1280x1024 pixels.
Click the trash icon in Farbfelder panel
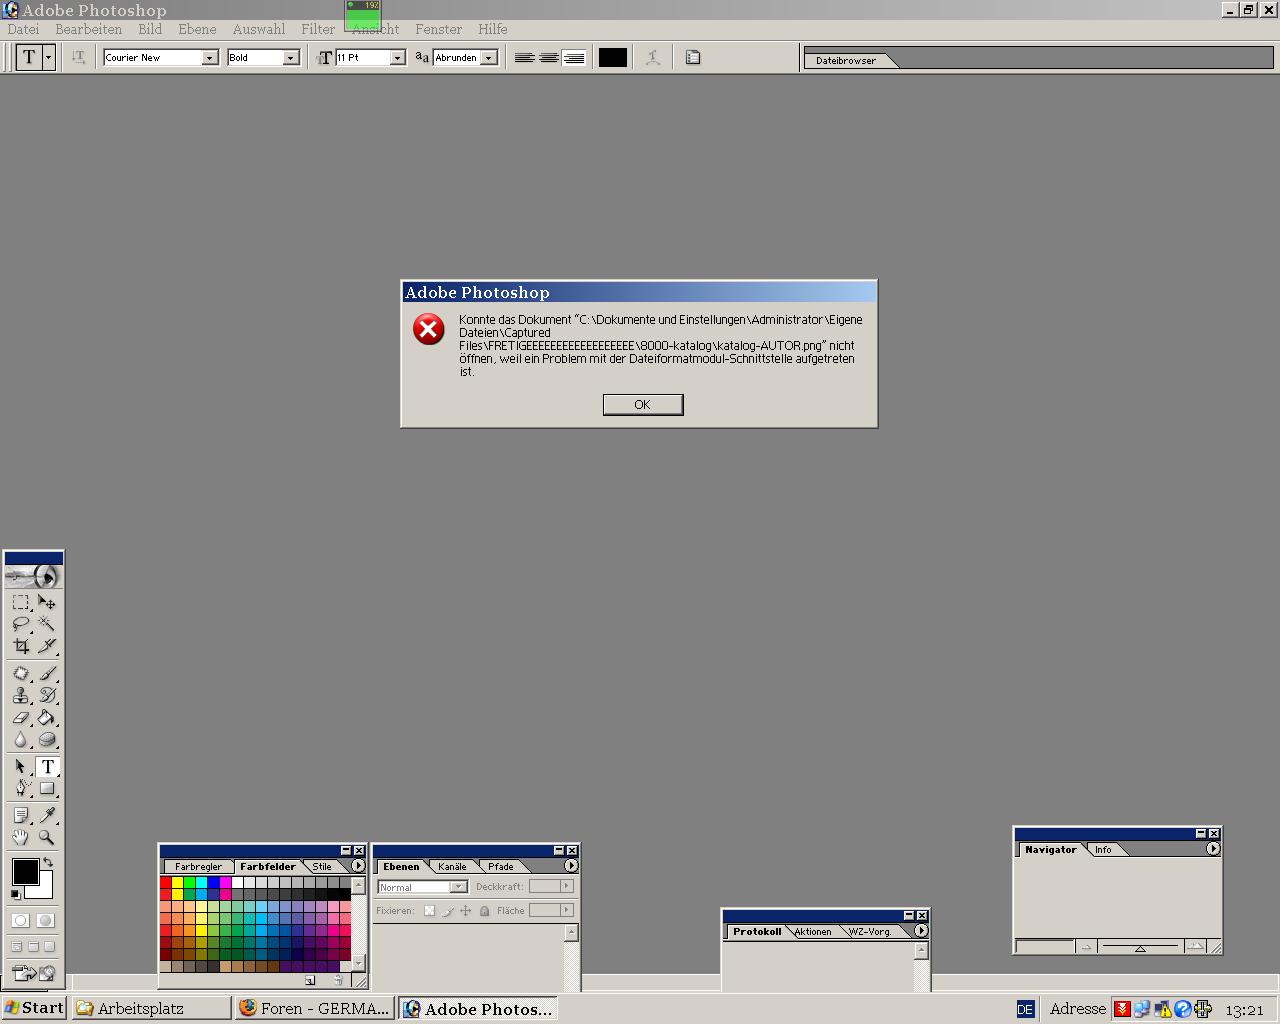pyautogui.click(x=338, y=981)
